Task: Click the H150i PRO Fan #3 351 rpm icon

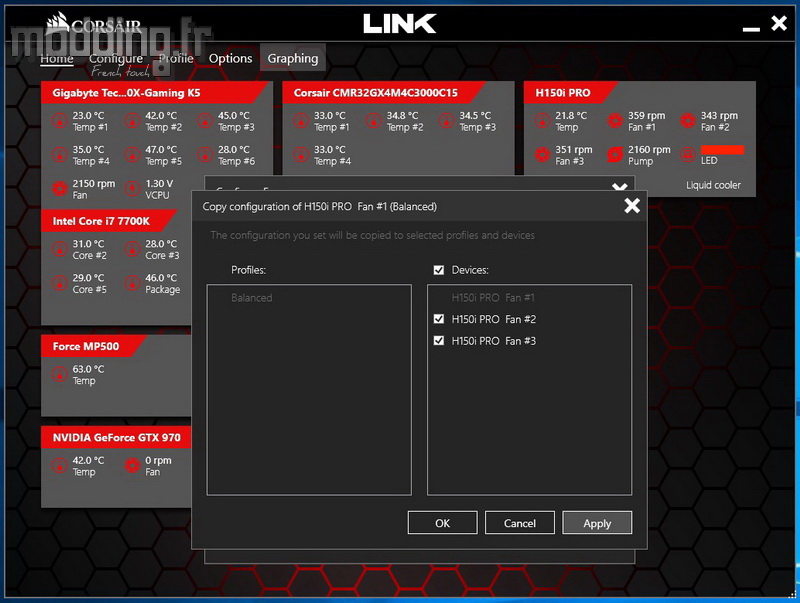Action: point(542,155)
